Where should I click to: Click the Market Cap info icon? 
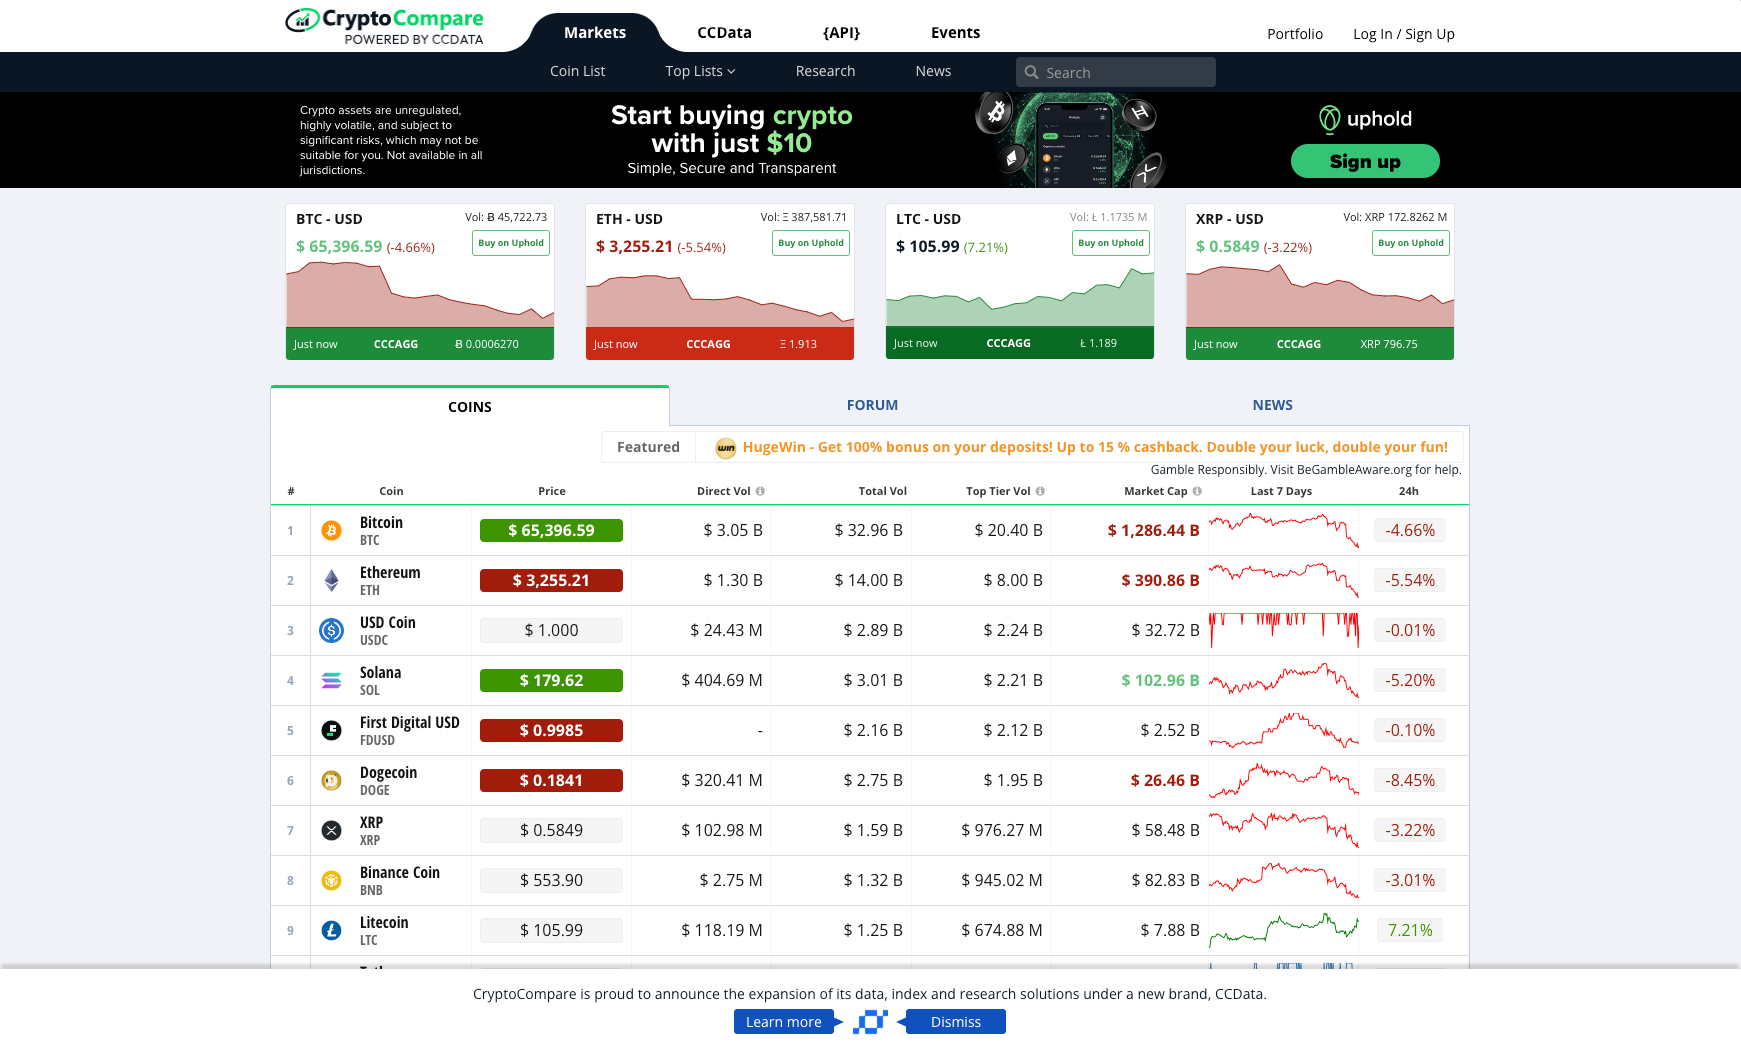point(1197,491)
